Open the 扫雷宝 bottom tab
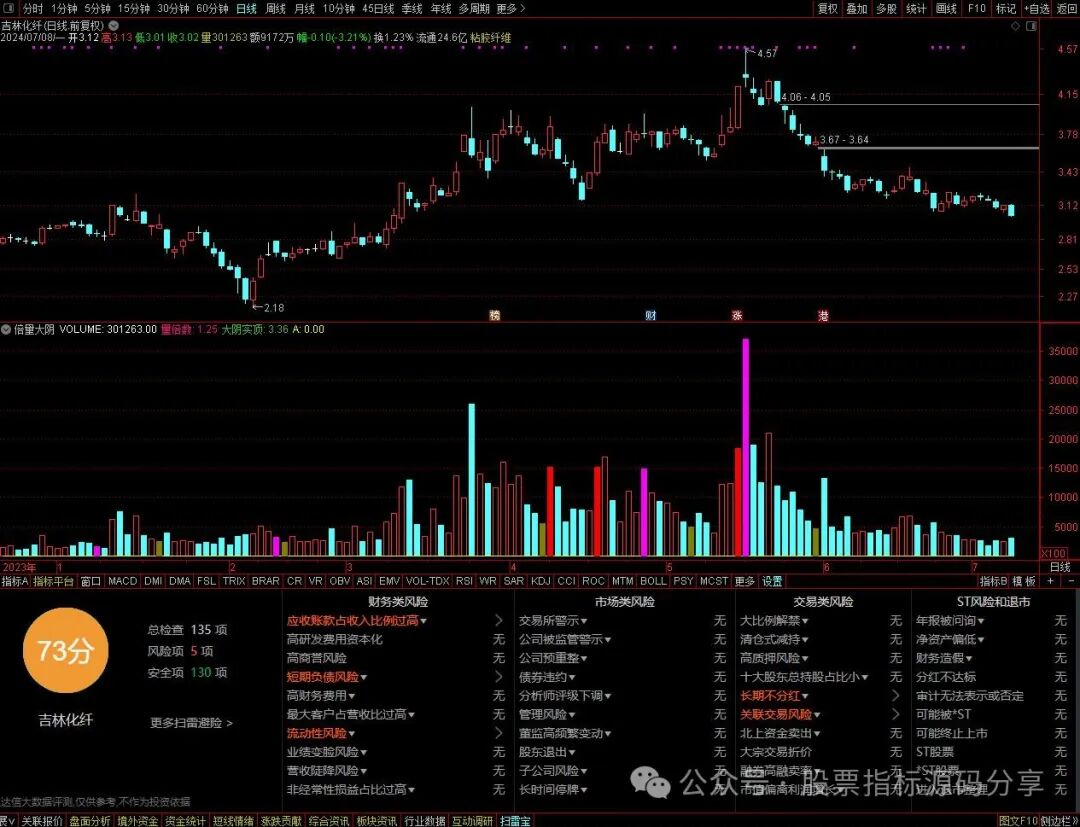The height and width of the screenshot is (827, 1080). [x=515, y=821]
